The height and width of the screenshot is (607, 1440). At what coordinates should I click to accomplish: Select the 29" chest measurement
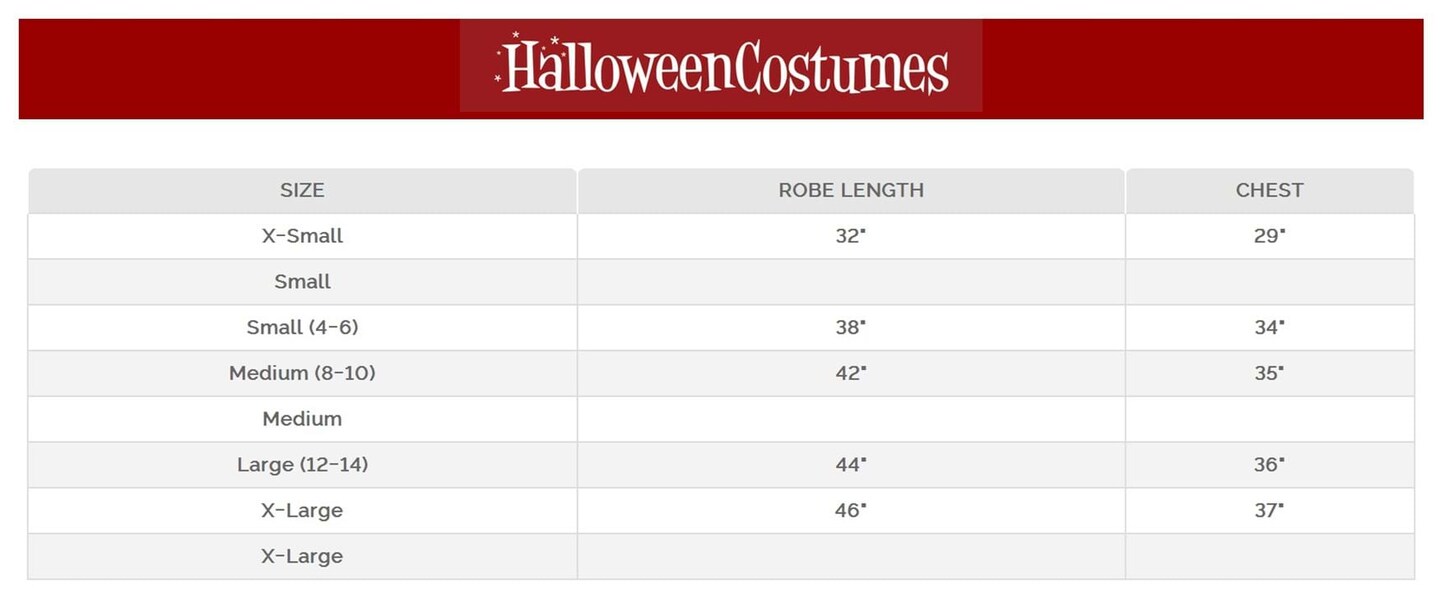click(1268, 236)
